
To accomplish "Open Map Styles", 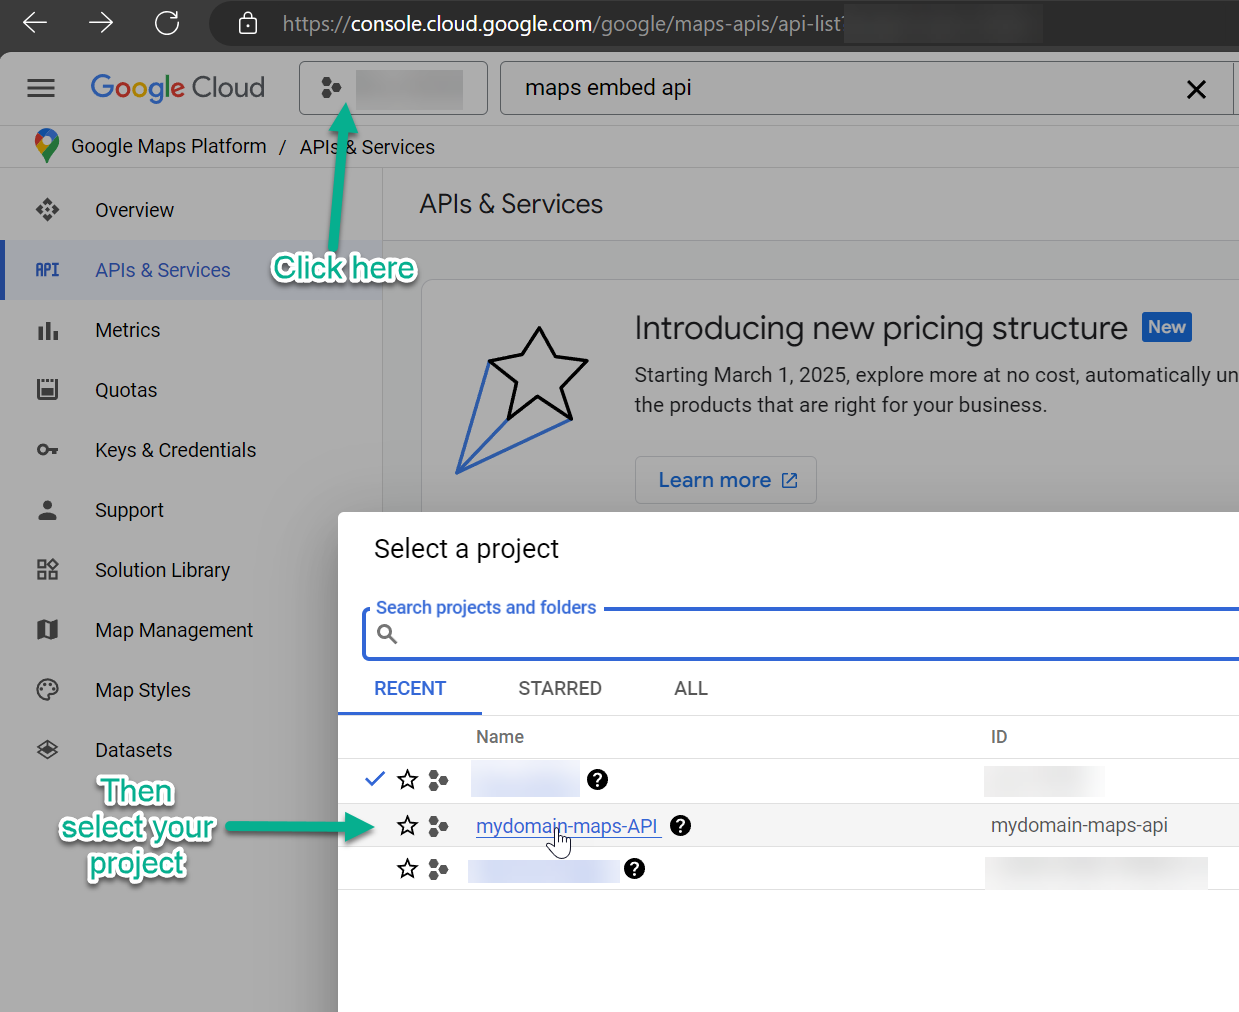I will [143, 690].
